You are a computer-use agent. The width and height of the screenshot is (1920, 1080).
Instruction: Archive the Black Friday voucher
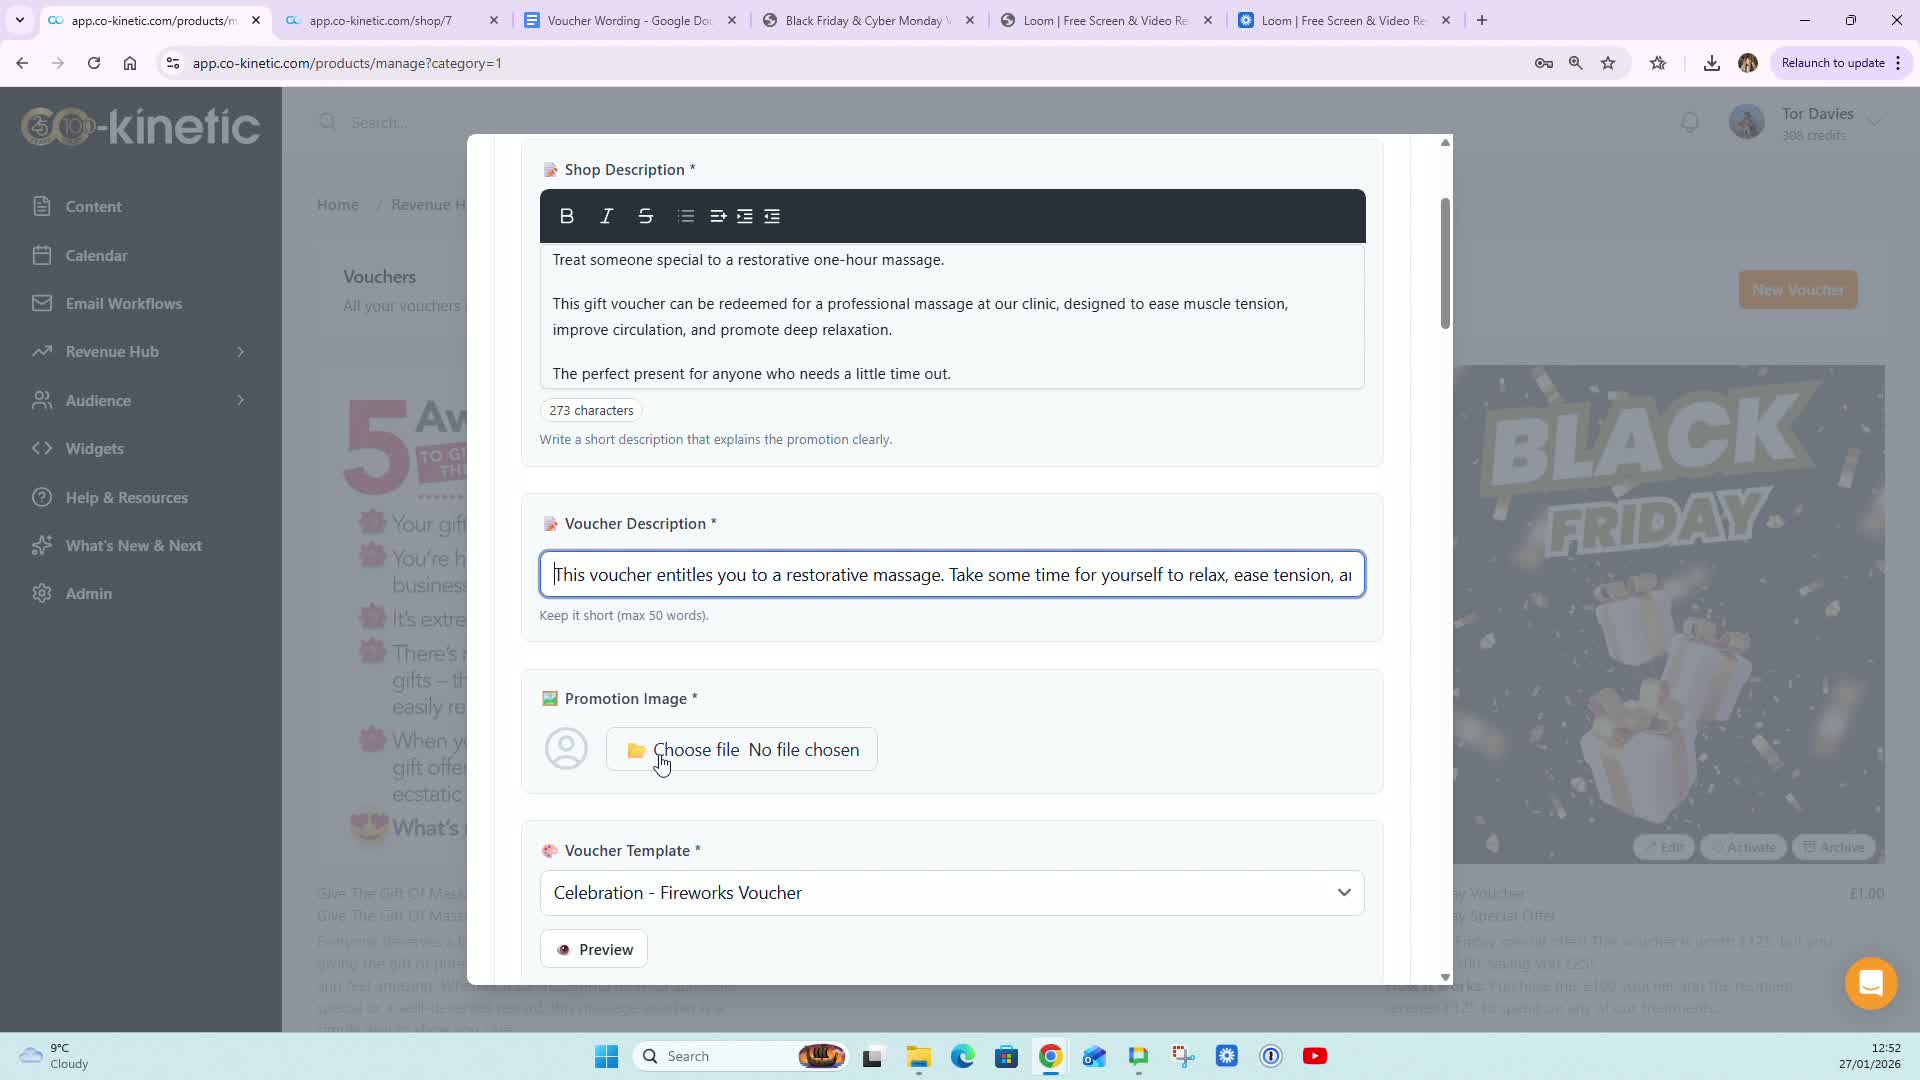coord(1835,848)
